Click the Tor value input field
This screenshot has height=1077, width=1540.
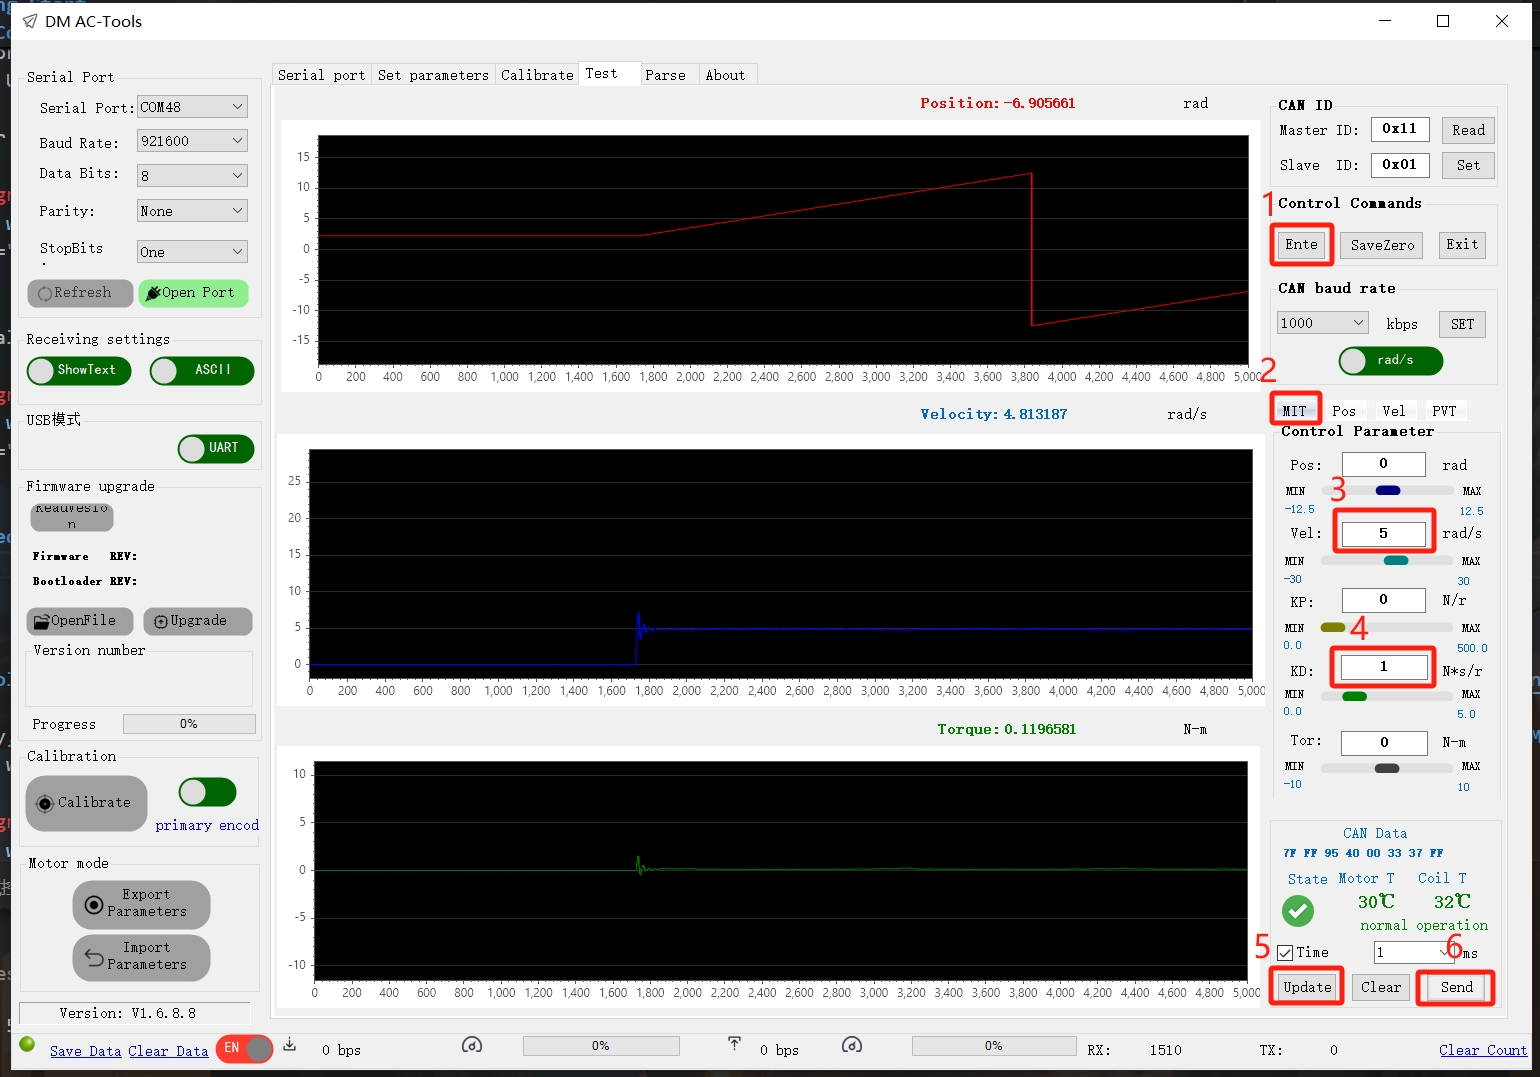point(1384,742)
